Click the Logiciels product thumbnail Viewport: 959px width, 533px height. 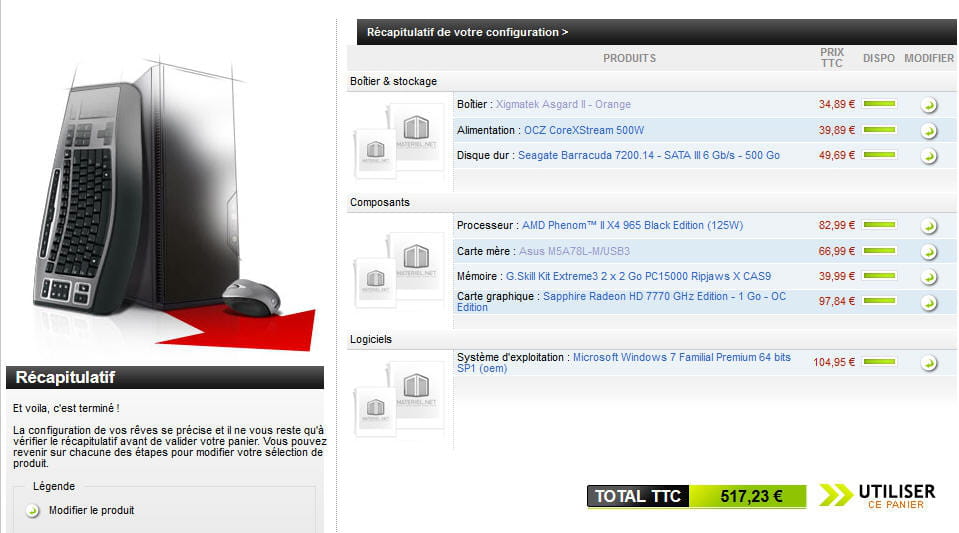[400, 399]
